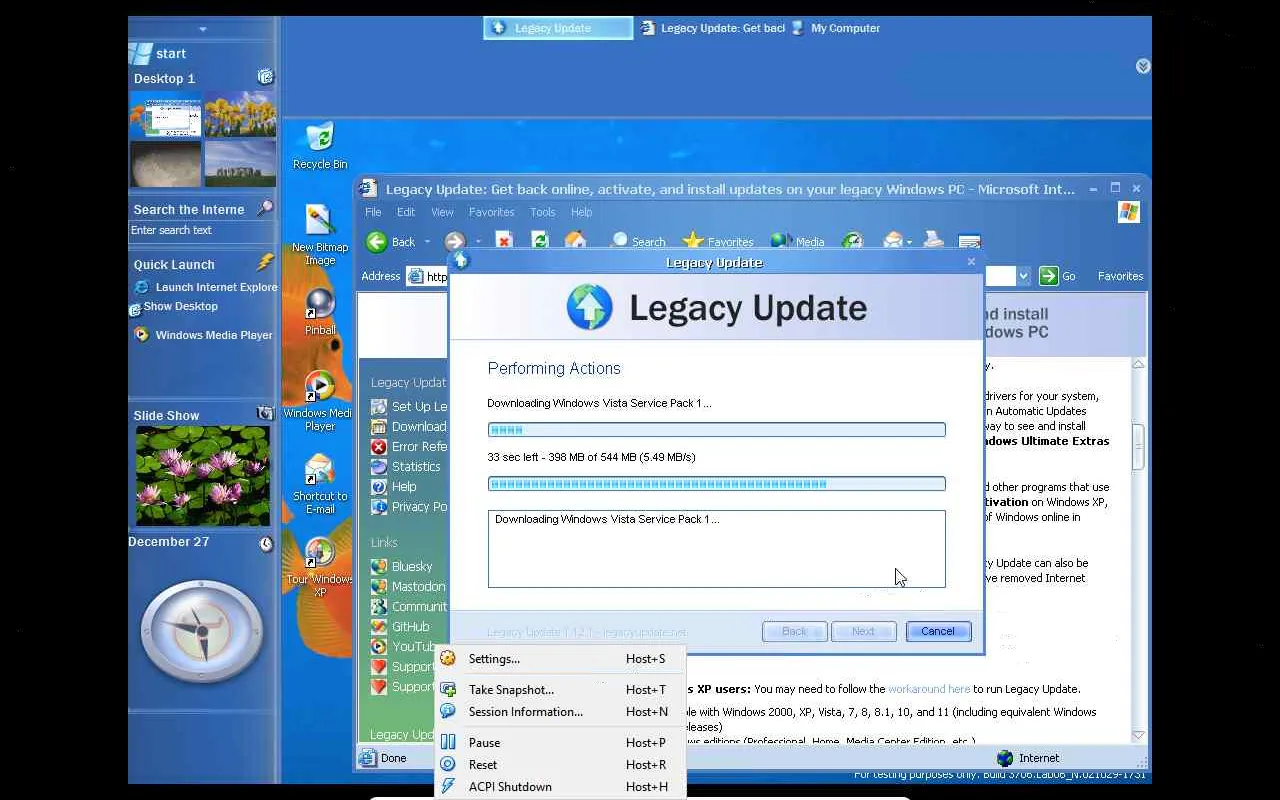Click the Stop button in Internet Explorer toolbar
The width and height of the screenshot is (1280, 800).
click(504, 241)
